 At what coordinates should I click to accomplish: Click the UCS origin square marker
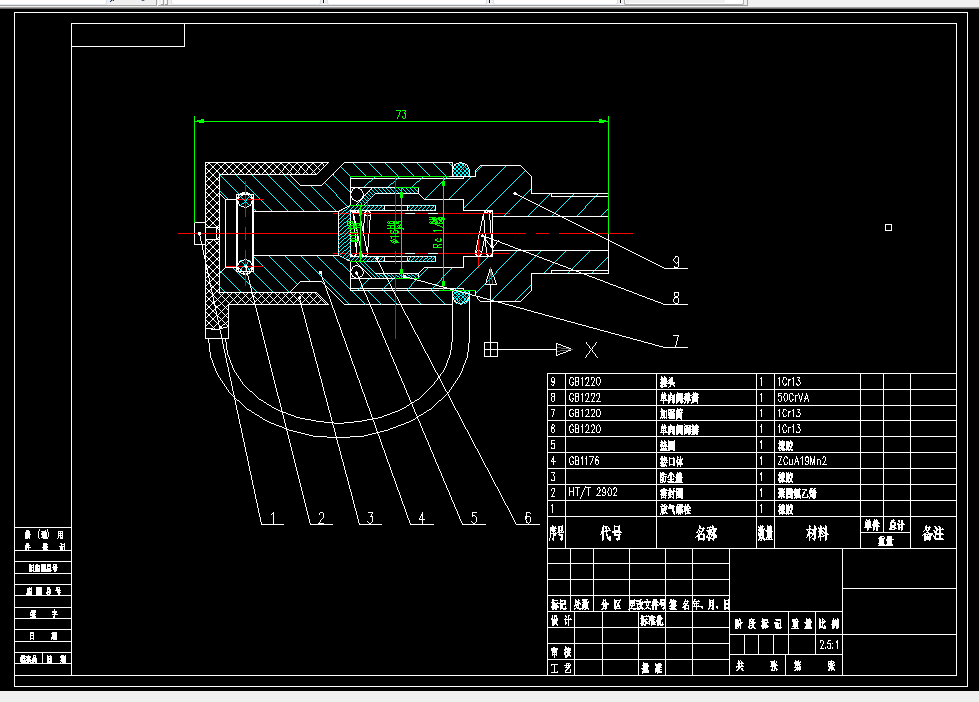coord(491,350)
